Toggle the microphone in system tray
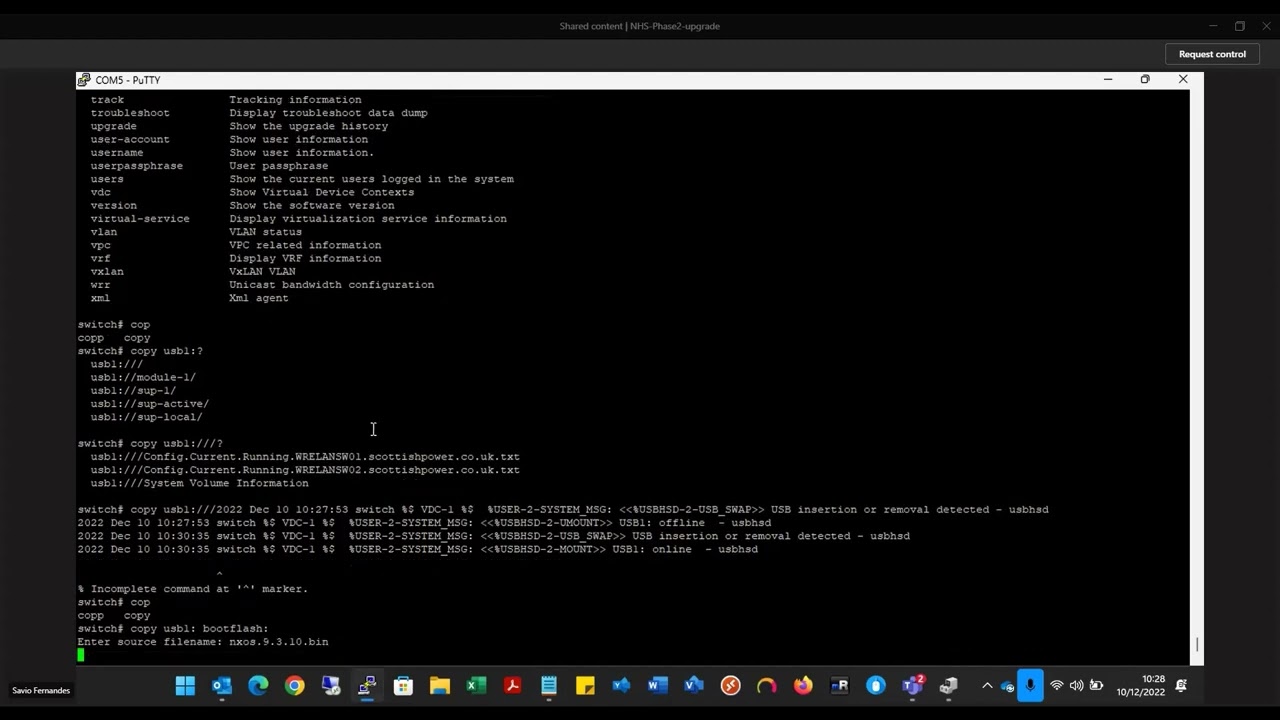 click(1030, 686)
